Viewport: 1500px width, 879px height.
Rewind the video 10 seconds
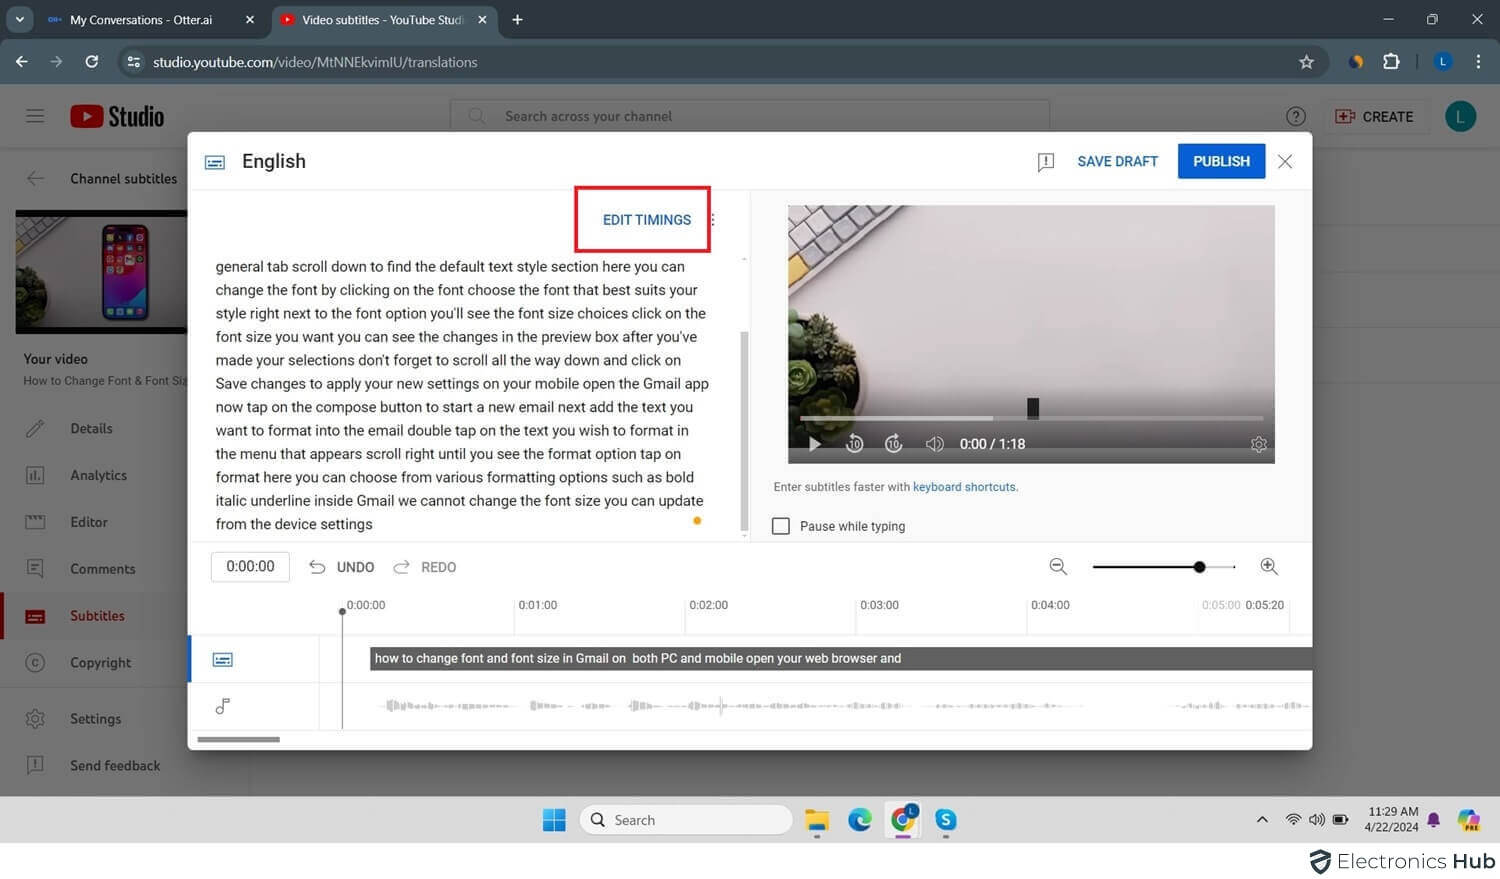854,444
